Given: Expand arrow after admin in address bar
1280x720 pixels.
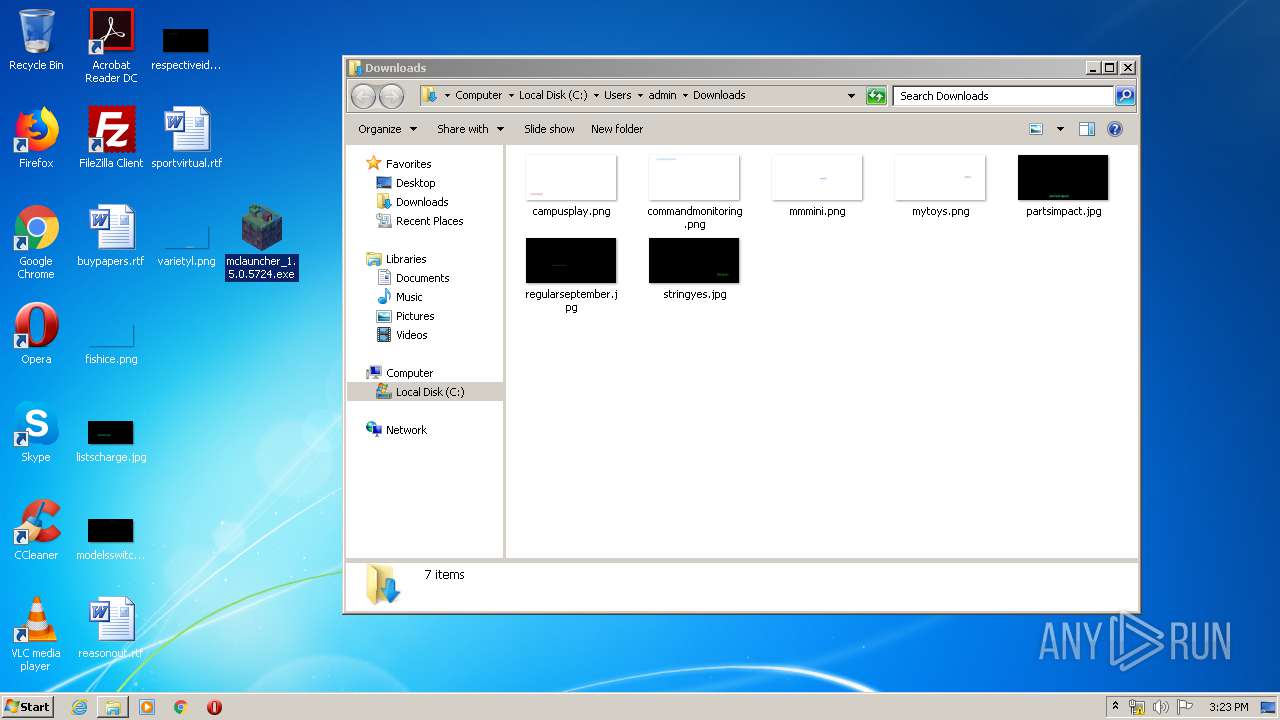Looking at the screenshot, I should (x=685, y=96).
